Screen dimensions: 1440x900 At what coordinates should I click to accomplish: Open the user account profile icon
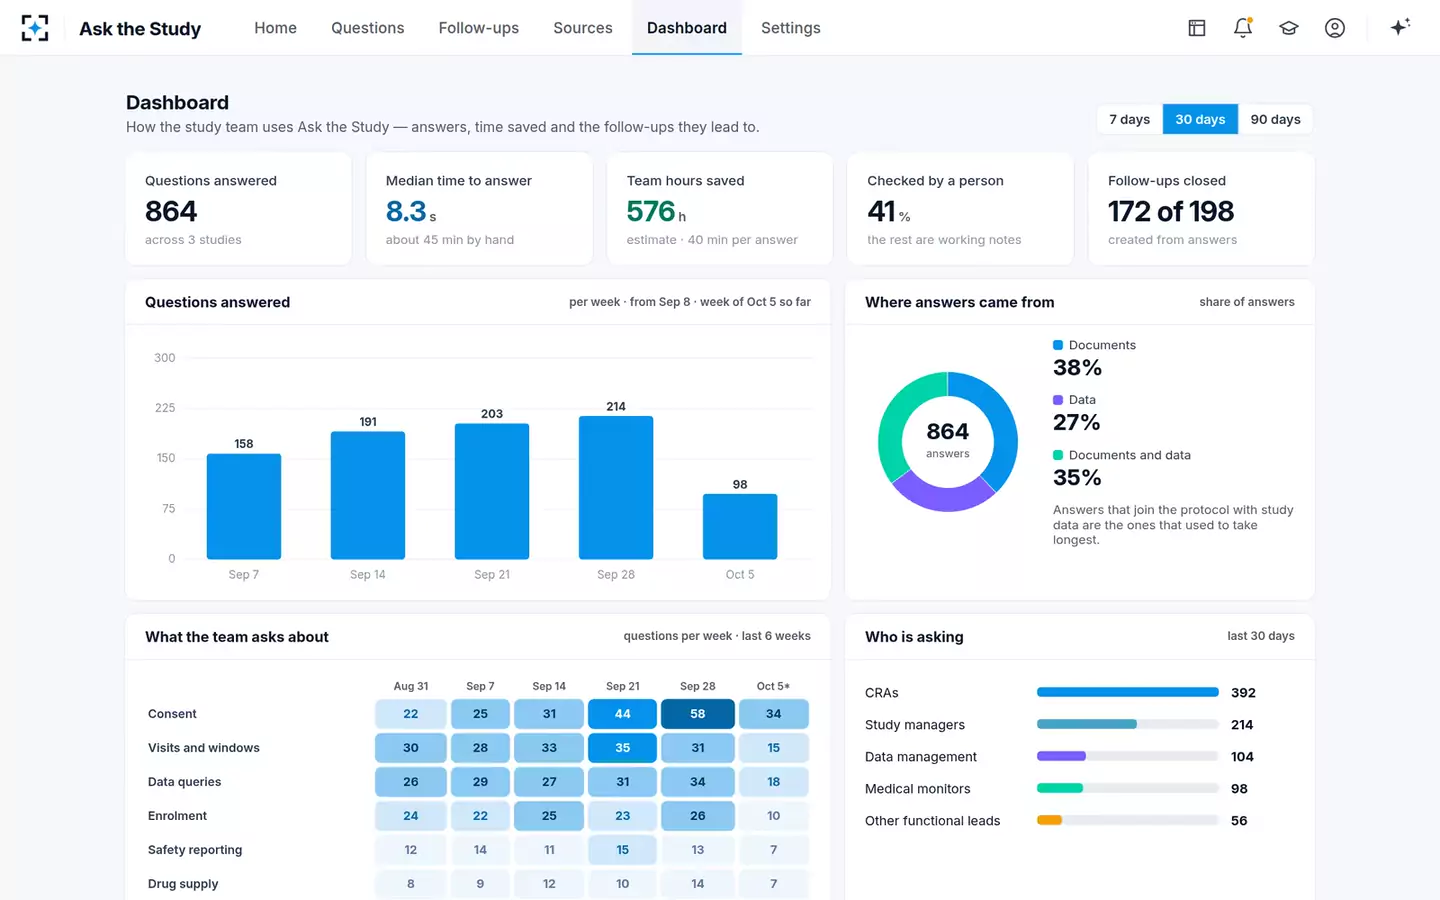click(x=1335, y=28)
